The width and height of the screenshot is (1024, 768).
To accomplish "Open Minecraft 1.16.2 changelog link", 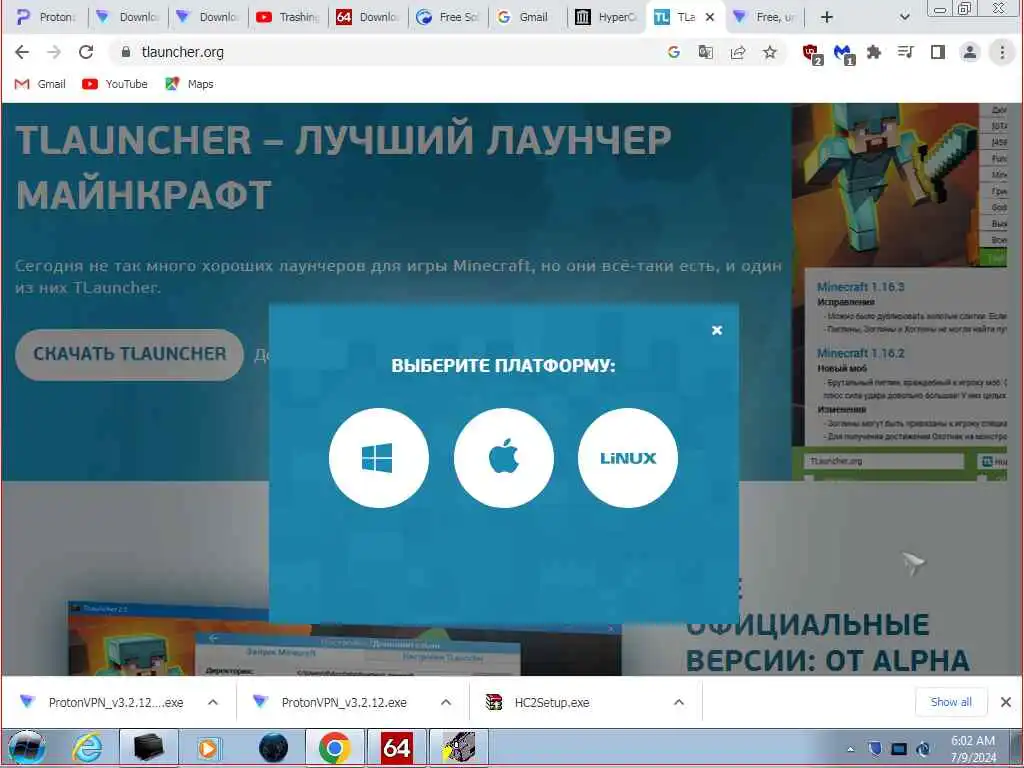I will tap(861, 353).
